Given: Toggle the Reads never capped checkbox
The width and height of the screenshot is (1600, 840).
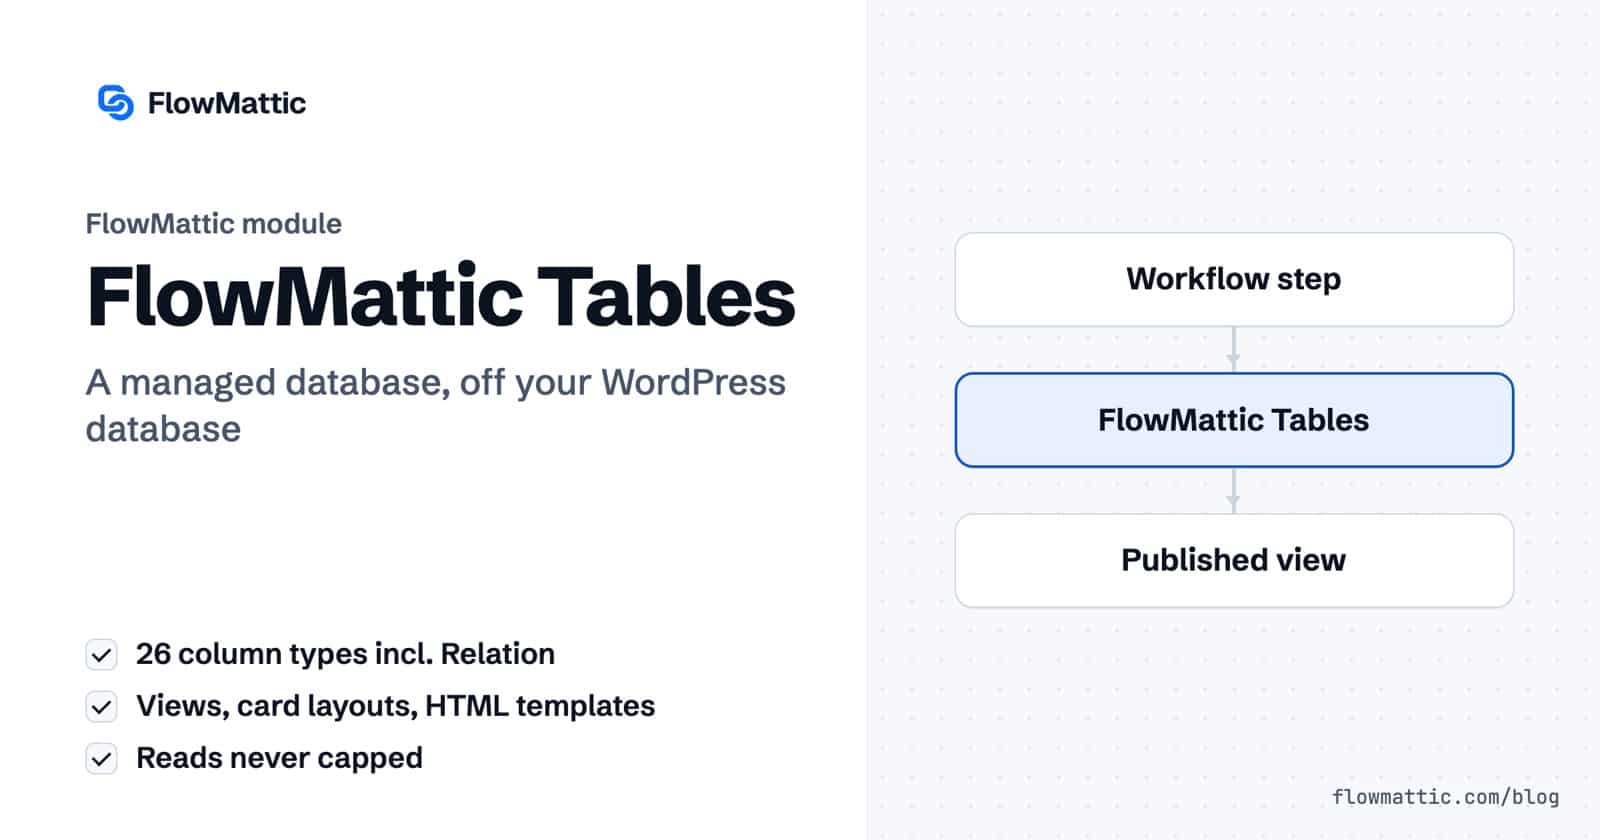Looking at the screenshot, I should click(101, 759).
